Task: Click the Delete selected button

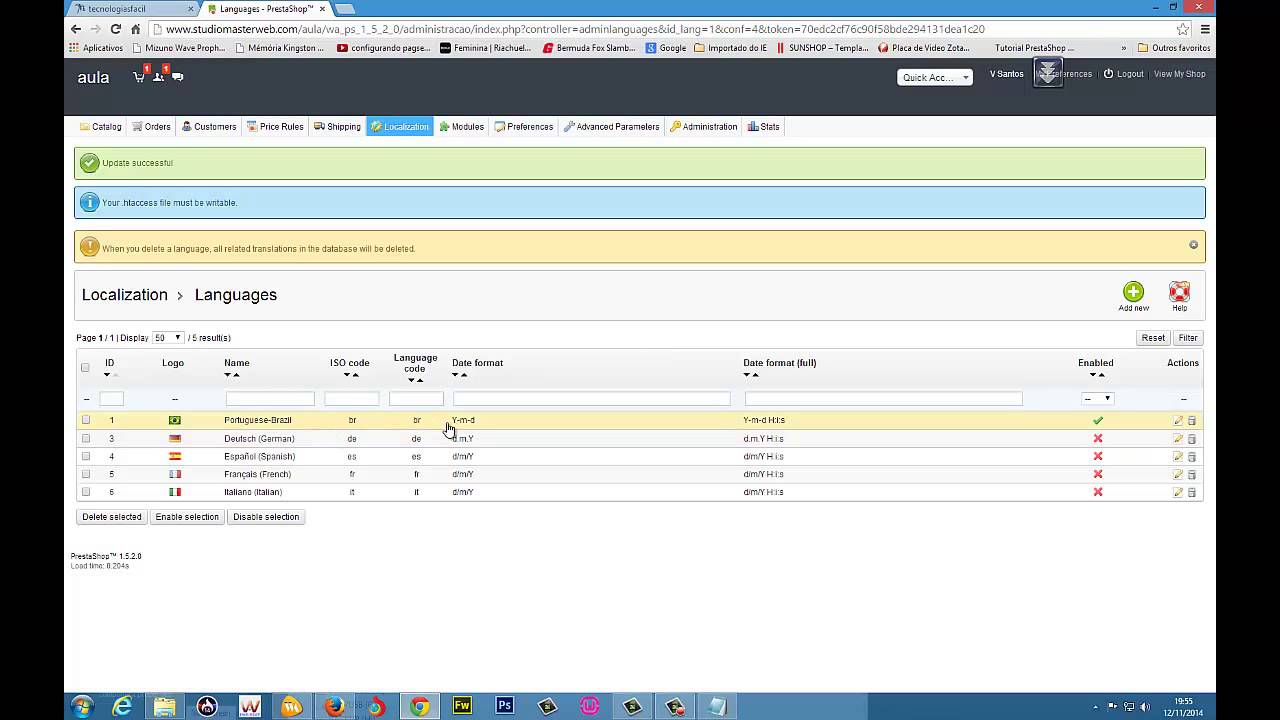Action: tap(112, 517)
